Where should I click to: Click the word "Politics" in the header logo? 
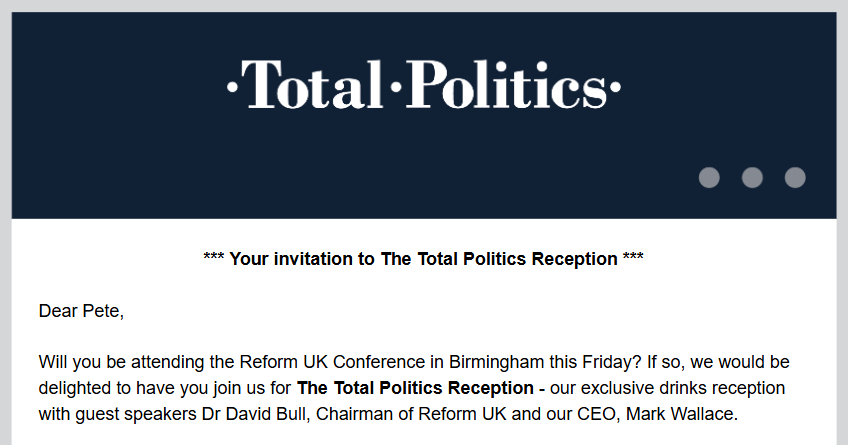508,84
